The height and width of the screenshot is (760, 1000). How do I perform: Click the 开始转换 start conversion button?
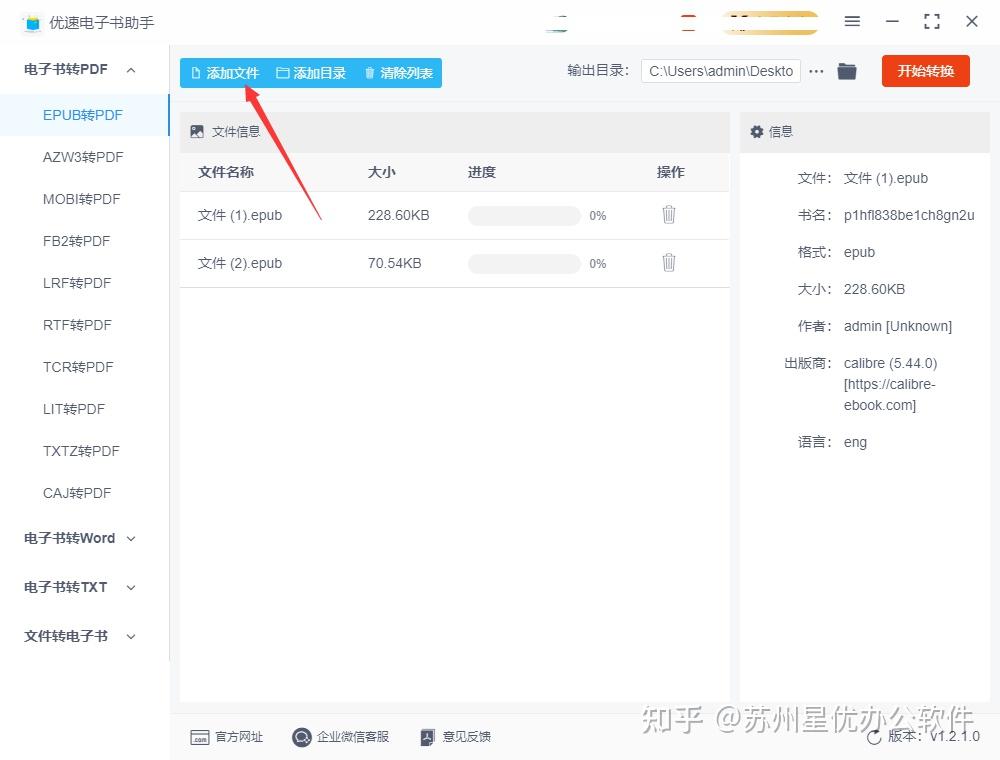coord(925,71)
